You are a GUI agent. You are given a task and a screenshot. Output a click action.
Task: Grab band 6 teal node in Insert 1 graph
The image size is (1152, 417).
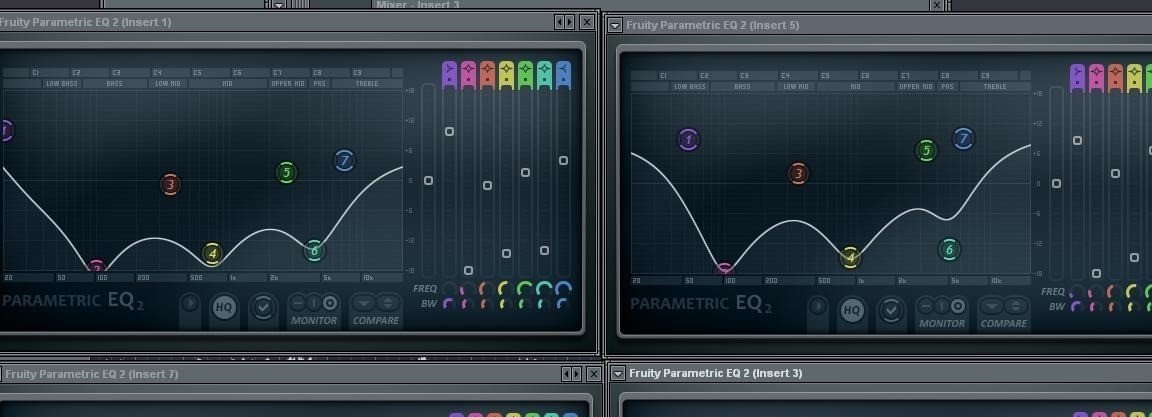click(314, 250)
